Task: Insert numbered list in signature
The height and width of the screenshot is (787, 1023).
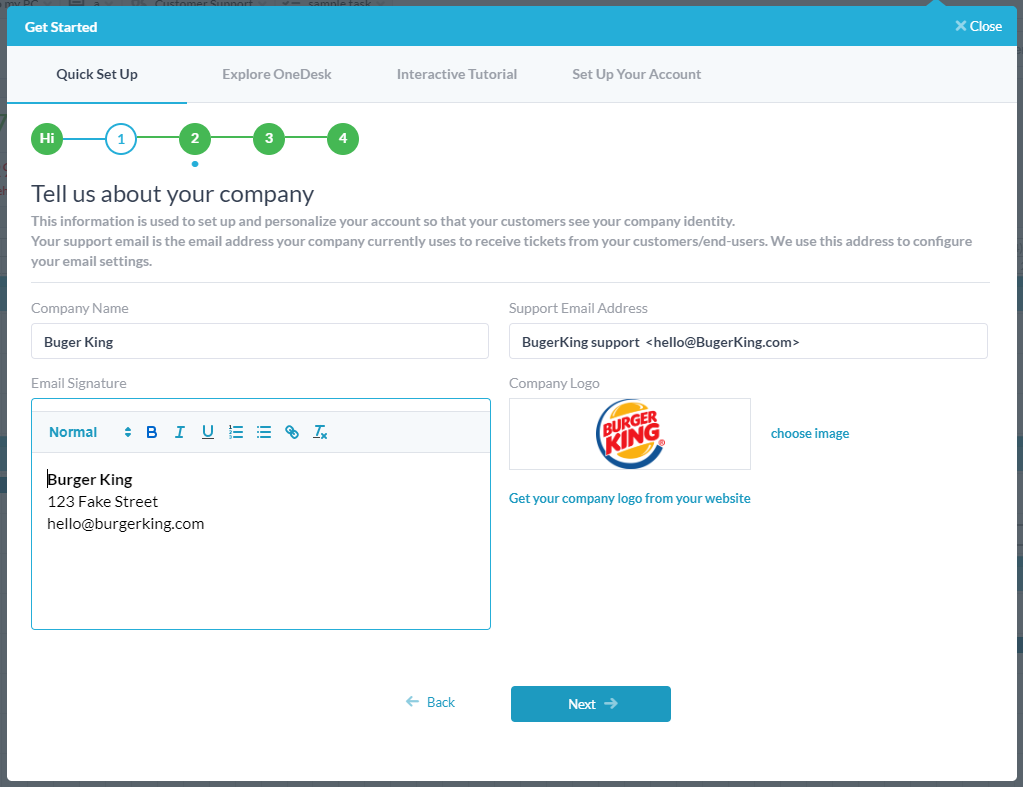Action: 236,432
